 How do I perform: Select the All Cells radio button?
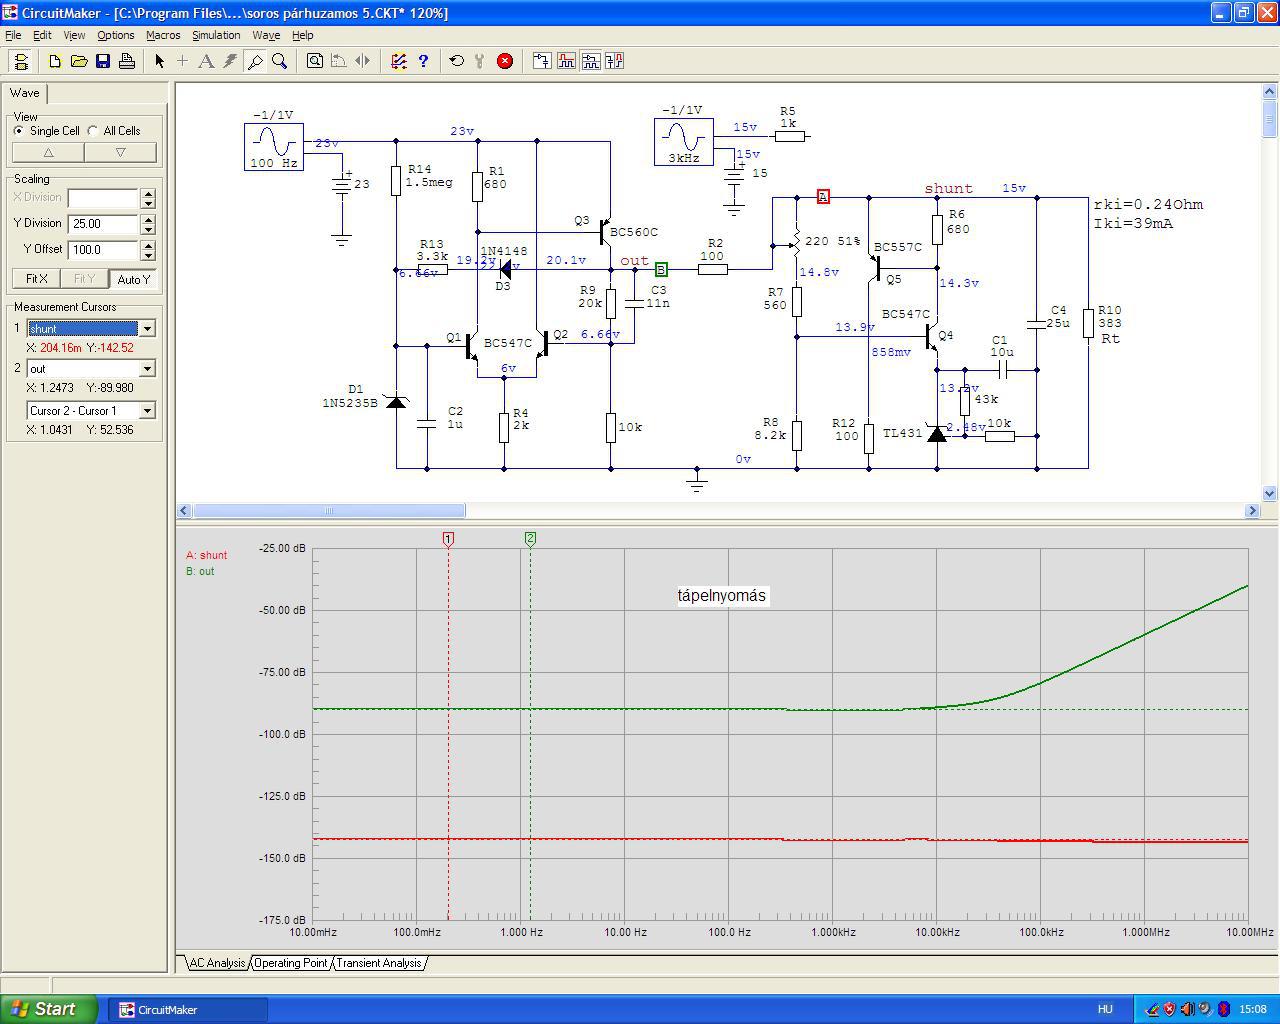tap(93, 131)
